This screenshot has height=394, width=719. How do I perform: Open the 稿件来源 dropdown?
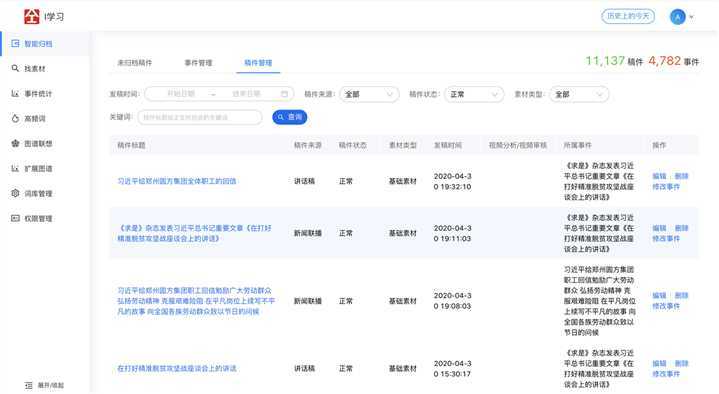click(369, 94)
